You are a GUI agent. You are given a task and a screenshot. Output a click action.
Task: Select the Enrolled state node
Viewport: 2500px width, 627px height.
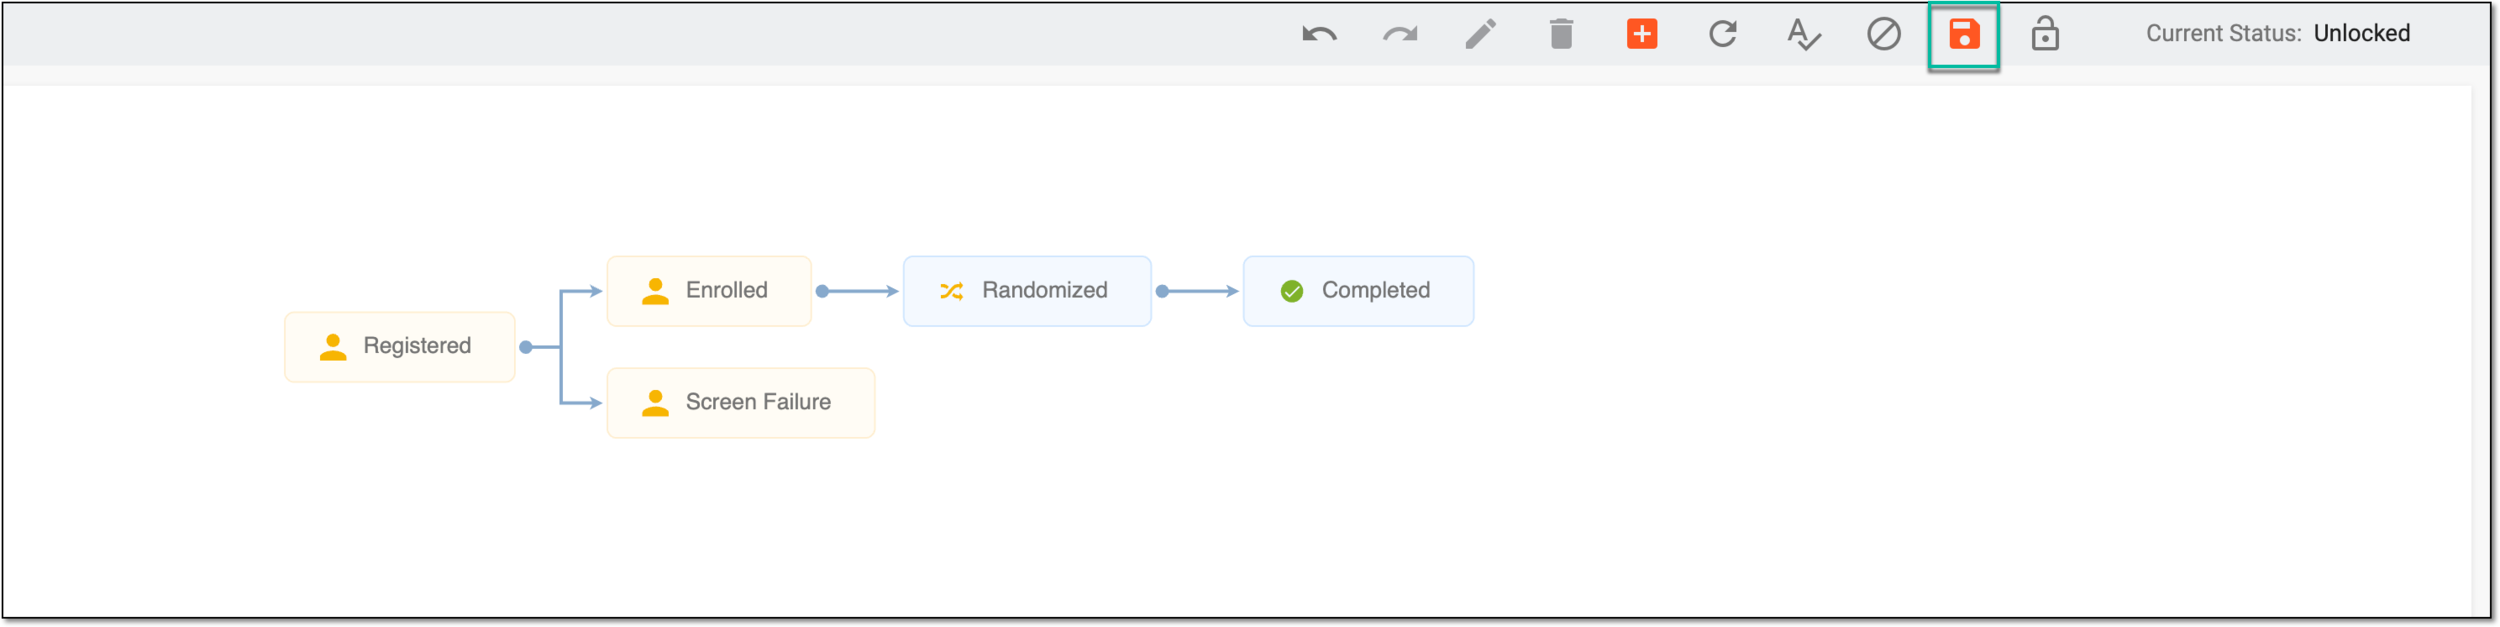click(709, 291)
